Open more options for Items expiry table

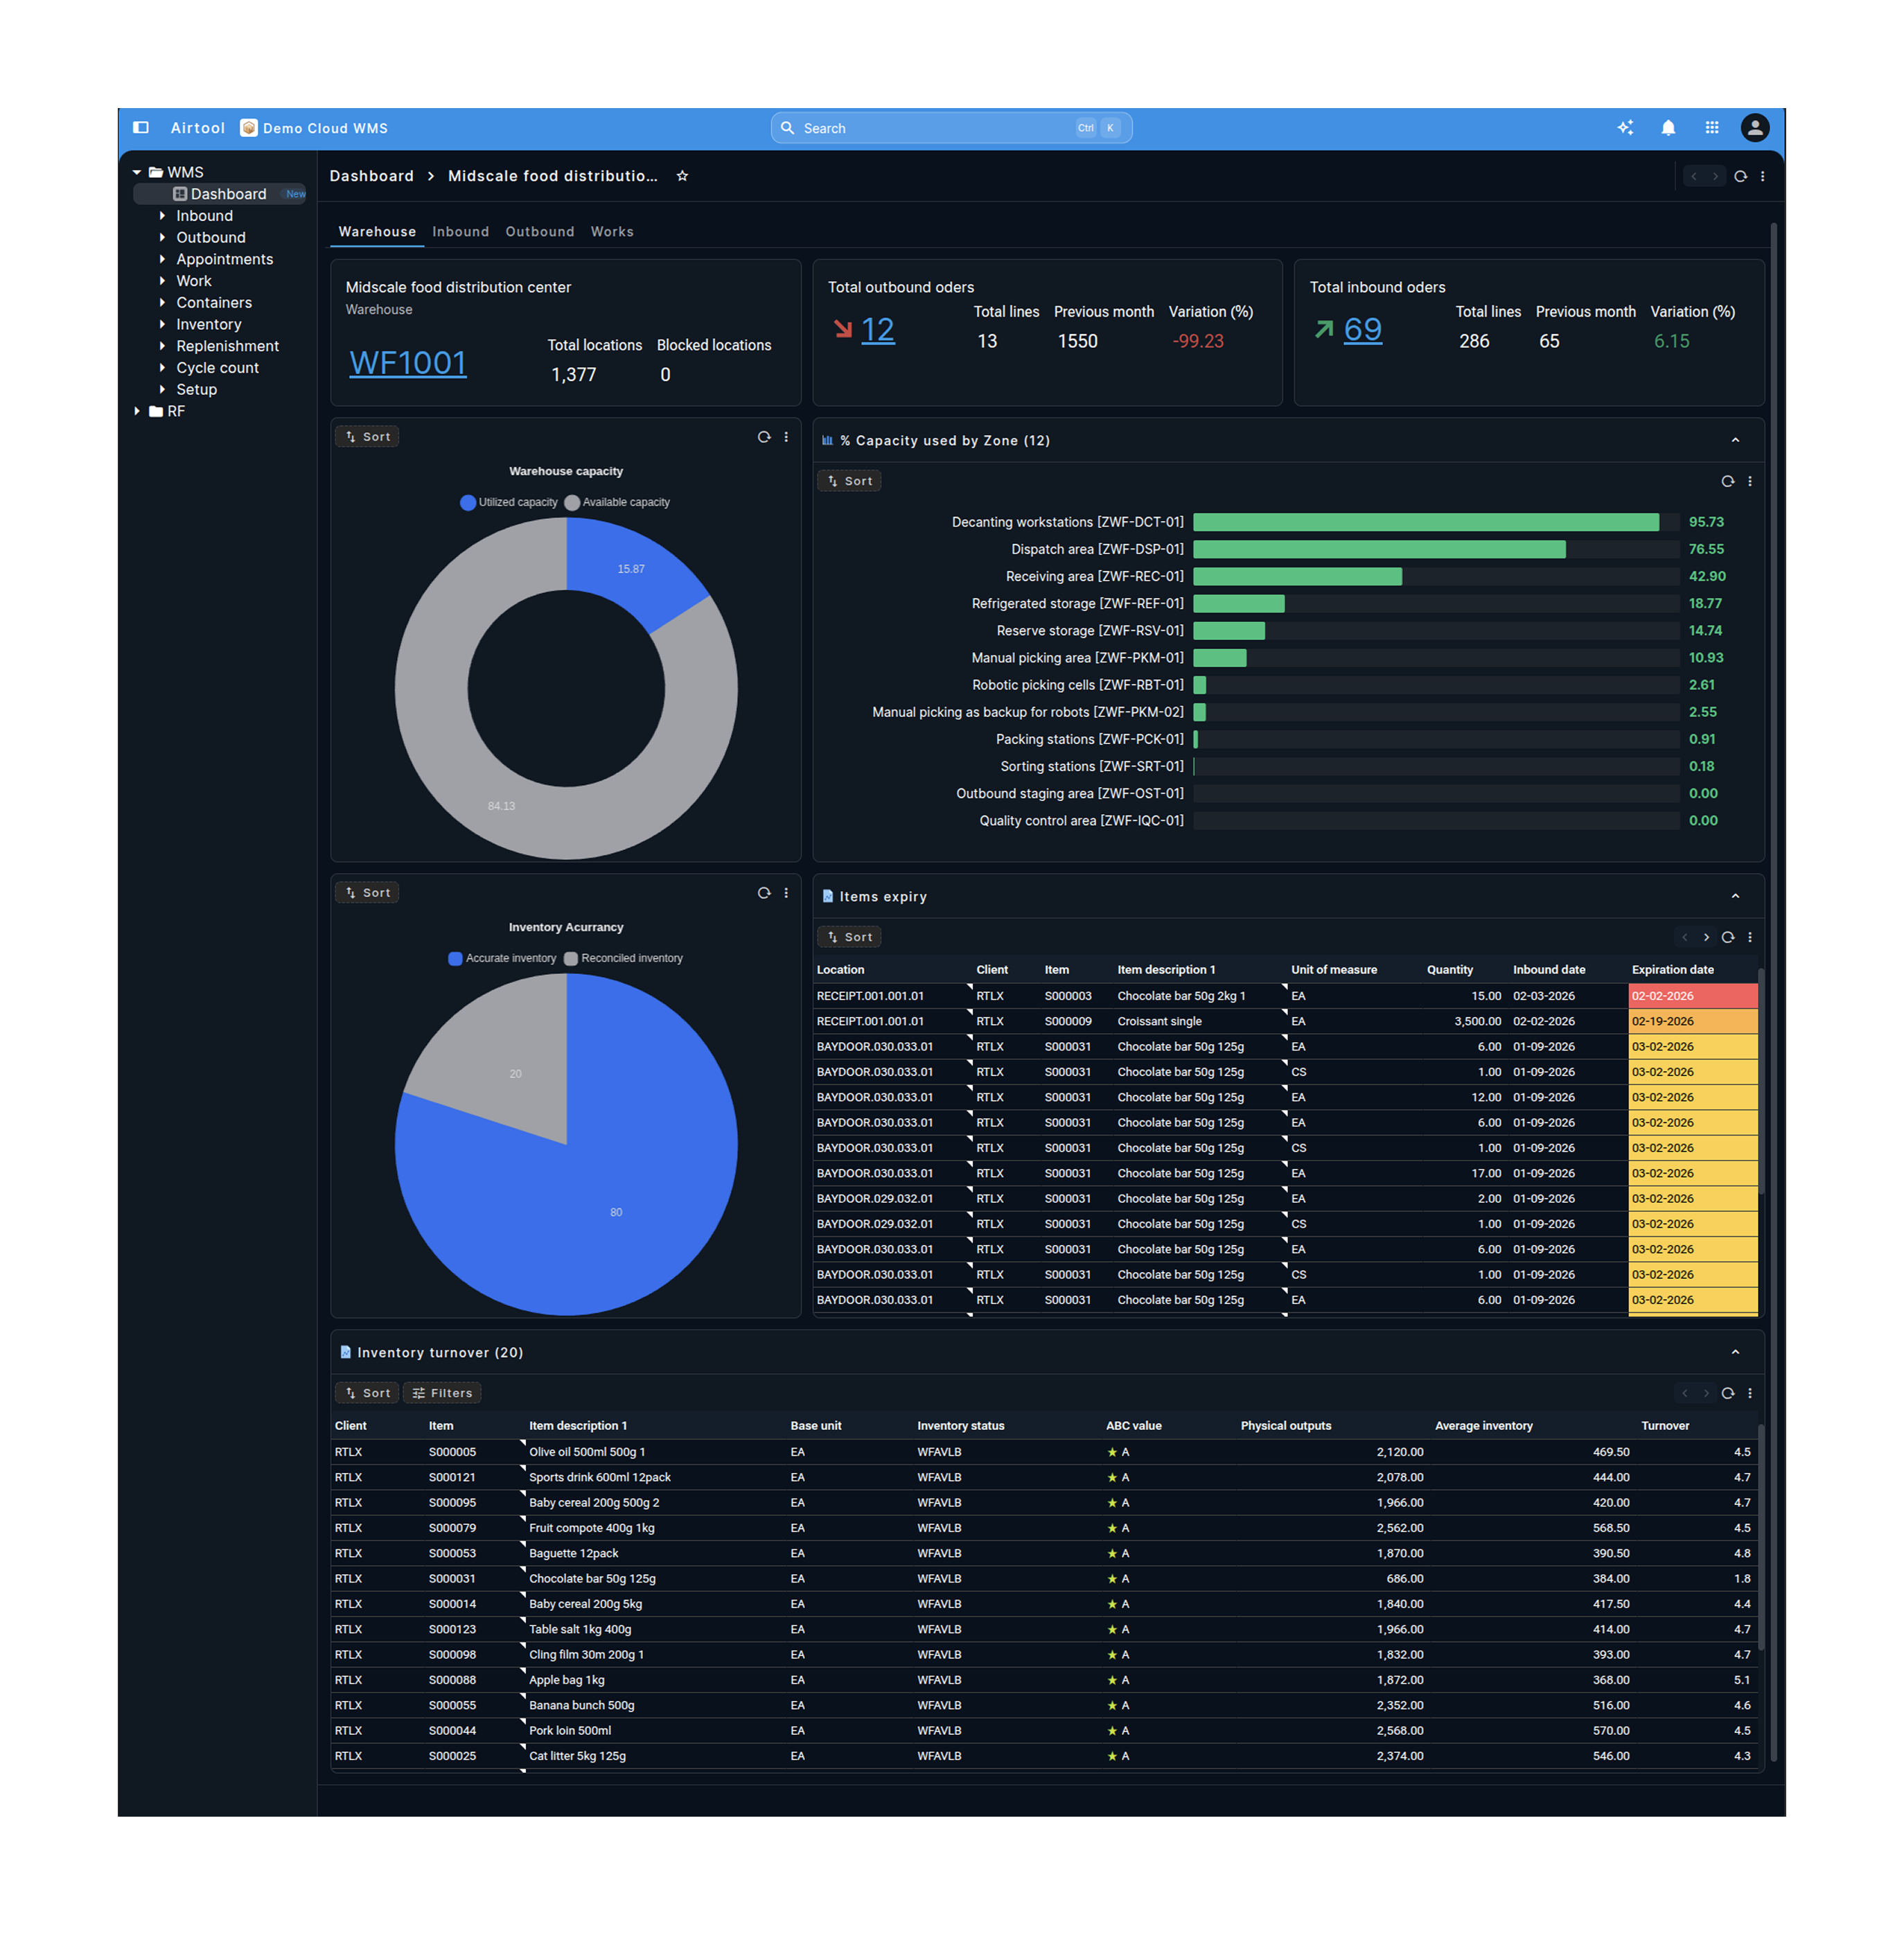click(x=1750, y=937)
